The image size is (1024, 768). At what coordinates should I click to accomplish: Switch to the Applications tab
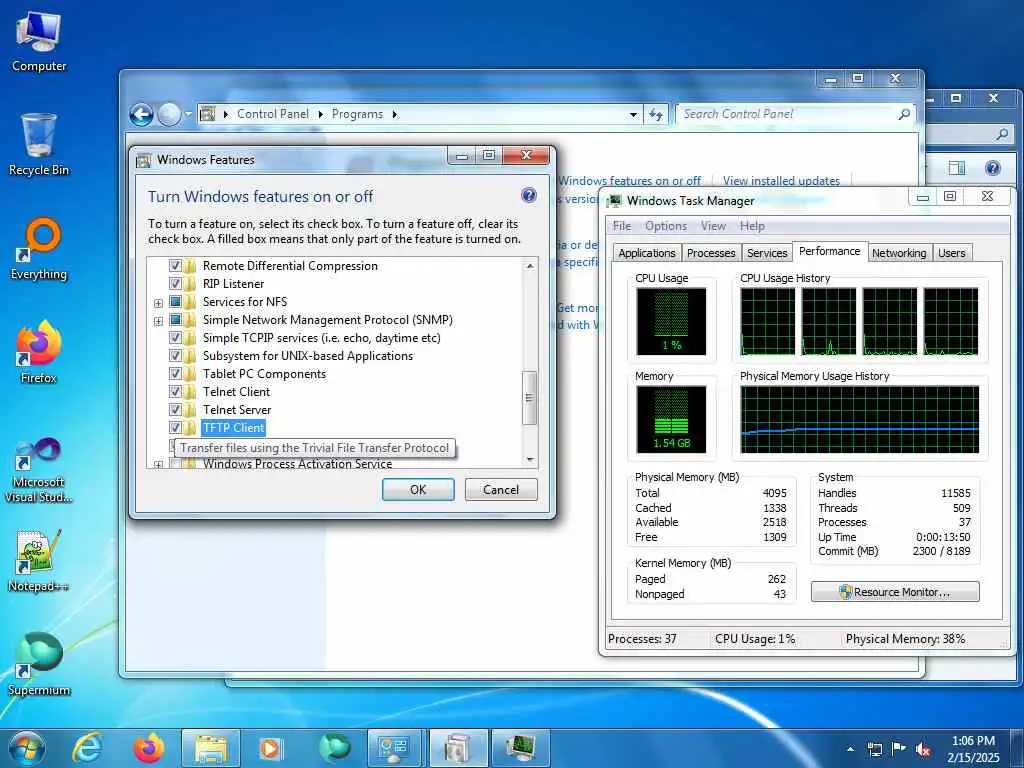(647, 253)
